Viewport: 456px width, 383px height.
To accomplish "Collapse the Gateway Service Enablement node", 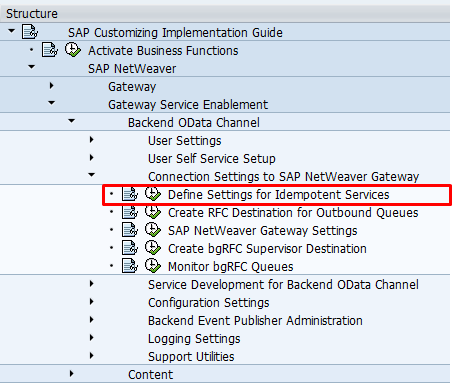I will pos(51,103).
